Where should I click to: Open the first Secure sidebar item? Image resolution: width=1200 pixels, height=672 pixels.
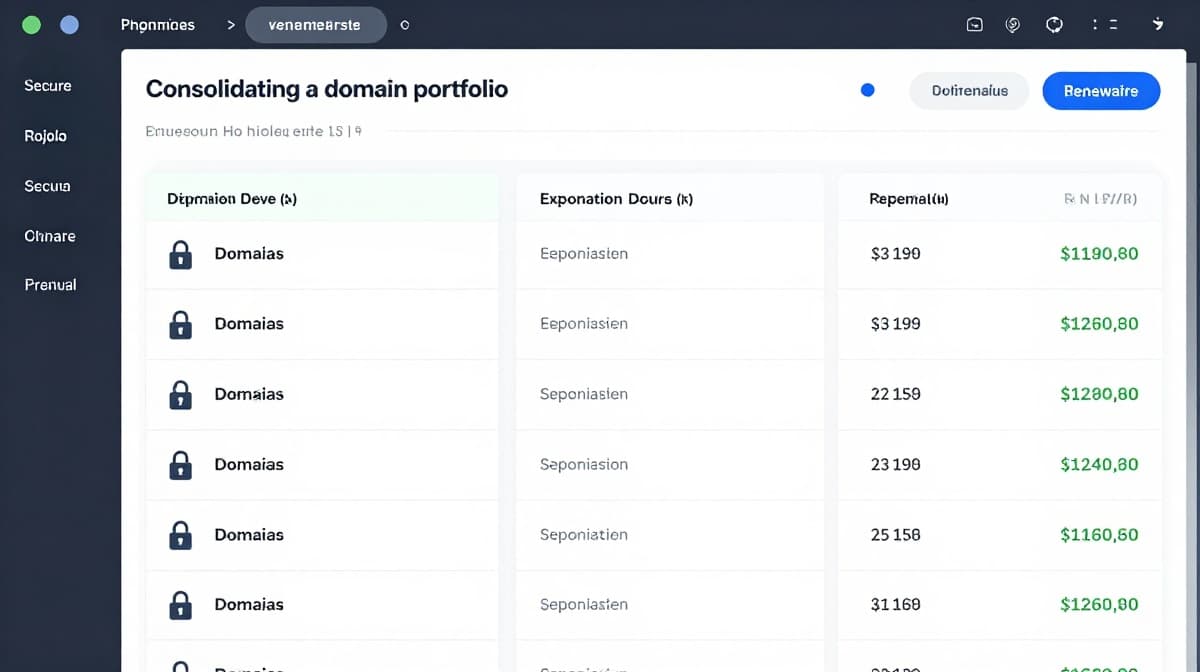point(48,86)
